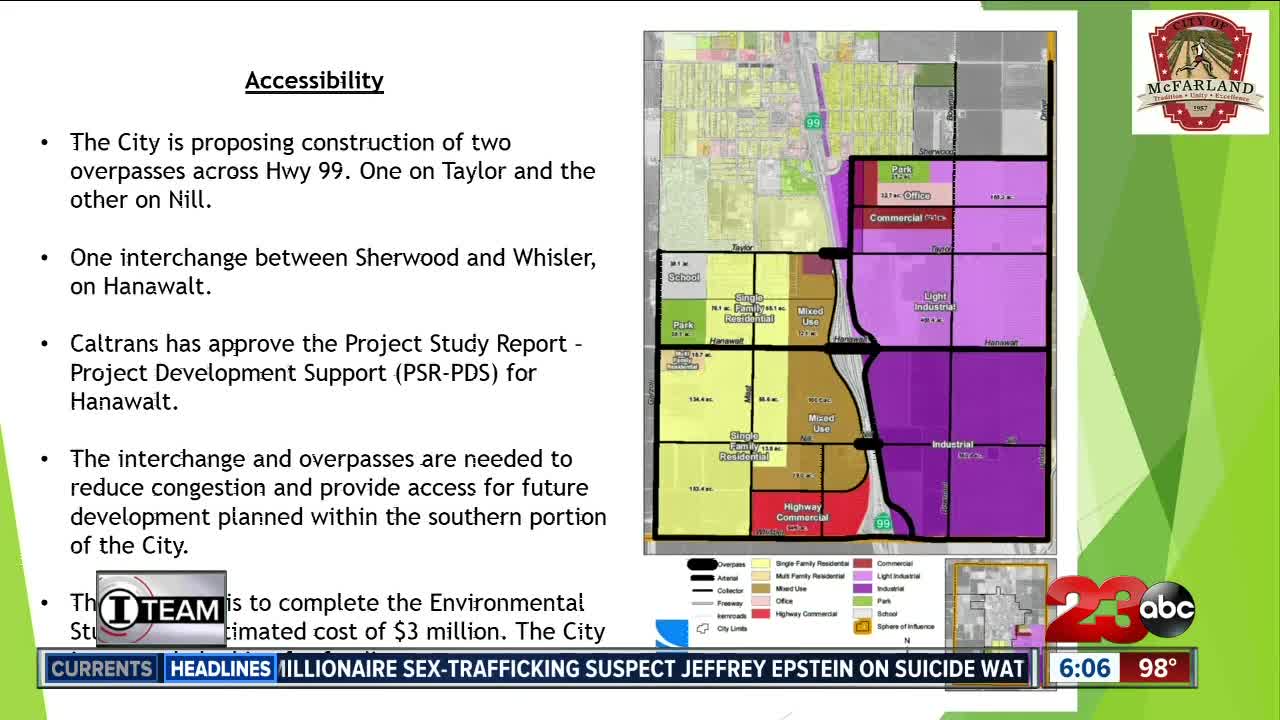Image resolution: width=1280 pixels, height=720 pixels.
Task: Click the Industrial zone label on the map
Action: coord(952,444)
